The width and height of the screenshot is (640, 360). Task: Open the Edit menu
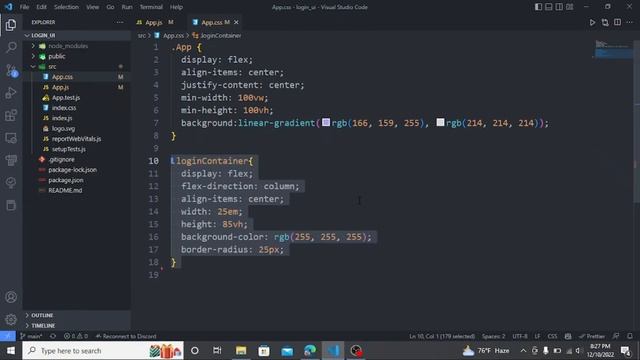41,7
